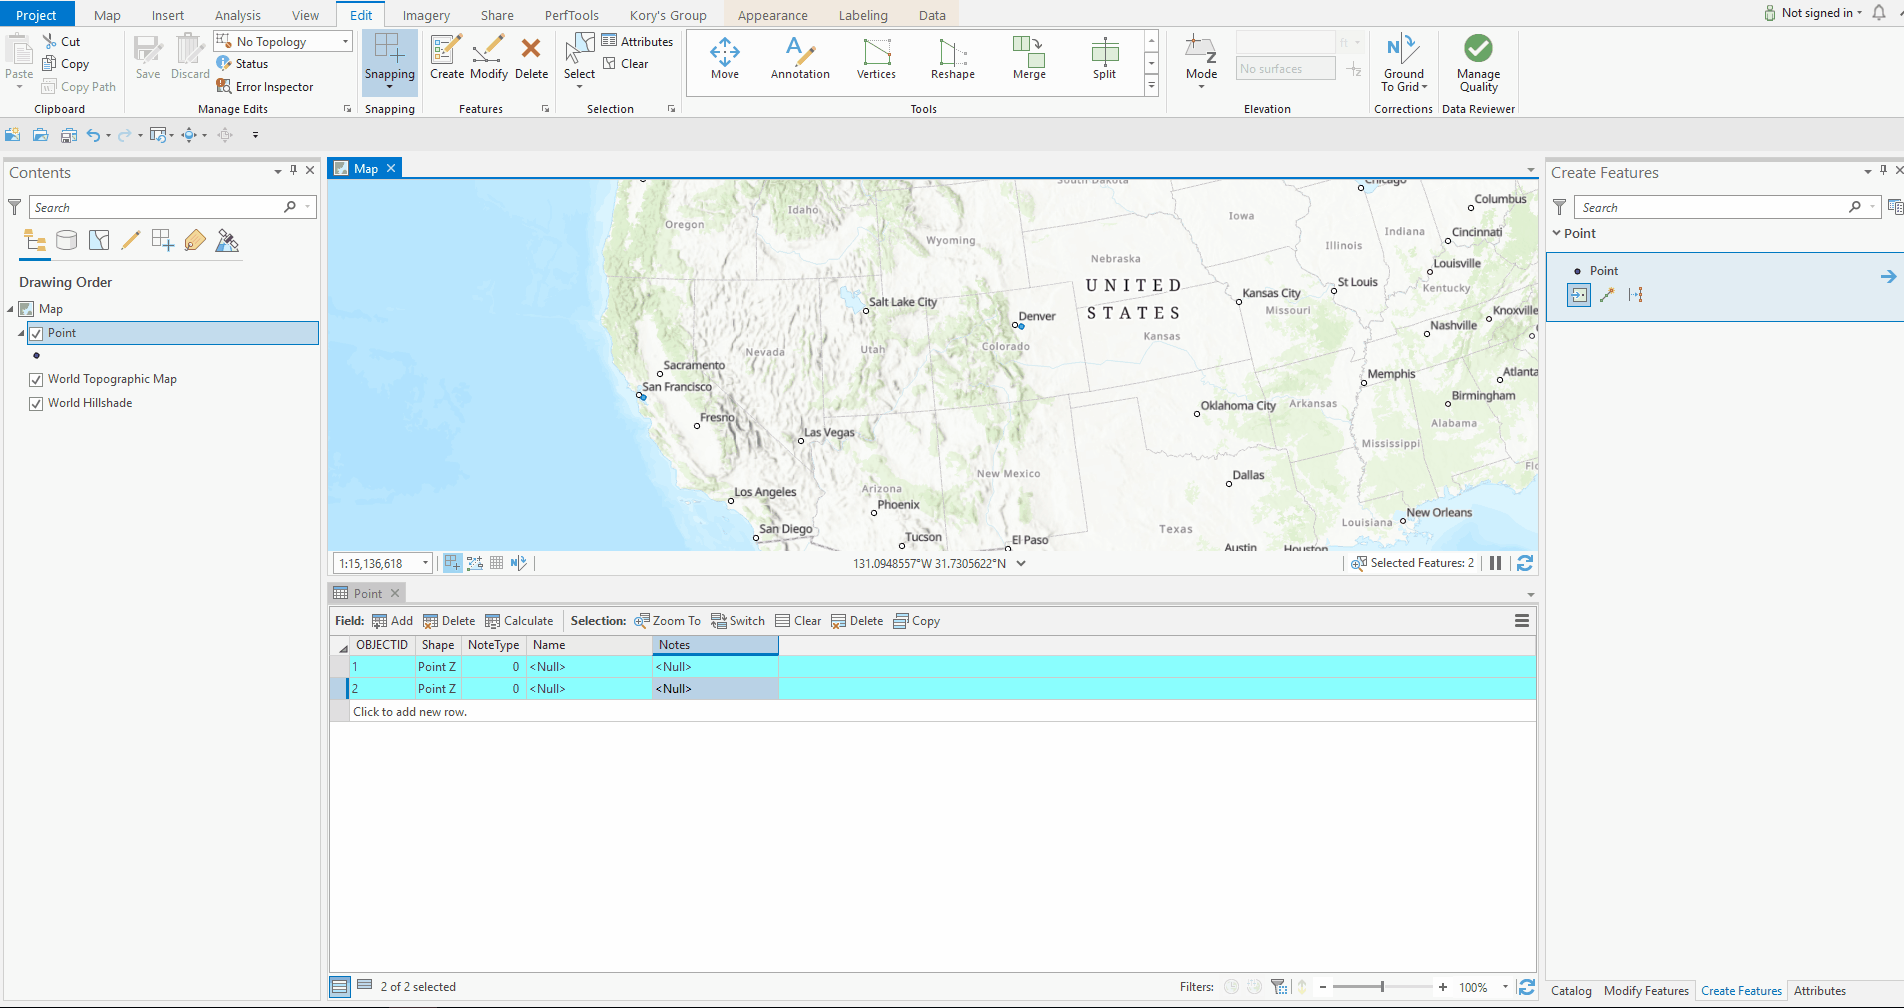
Task: Go to the Labeling tab
Action: point(863,15)
